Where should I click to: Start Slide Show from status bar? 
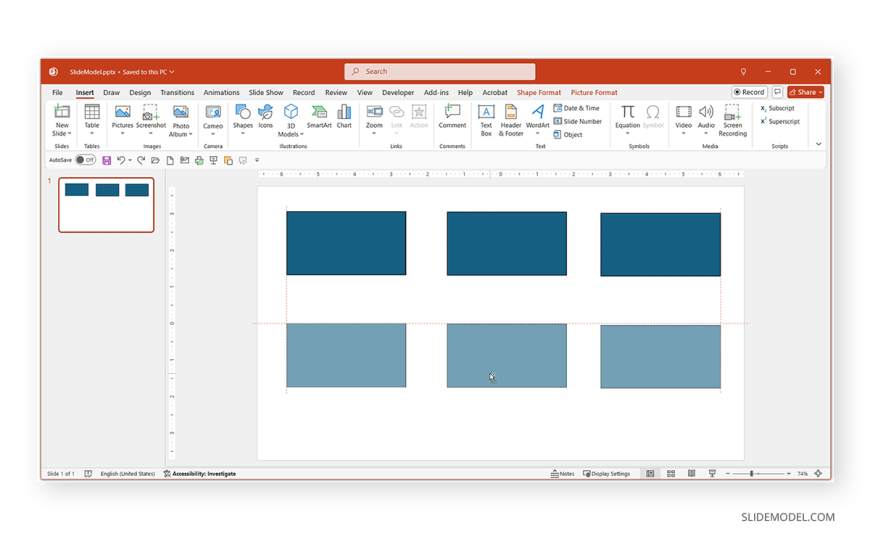pos(712,473)
